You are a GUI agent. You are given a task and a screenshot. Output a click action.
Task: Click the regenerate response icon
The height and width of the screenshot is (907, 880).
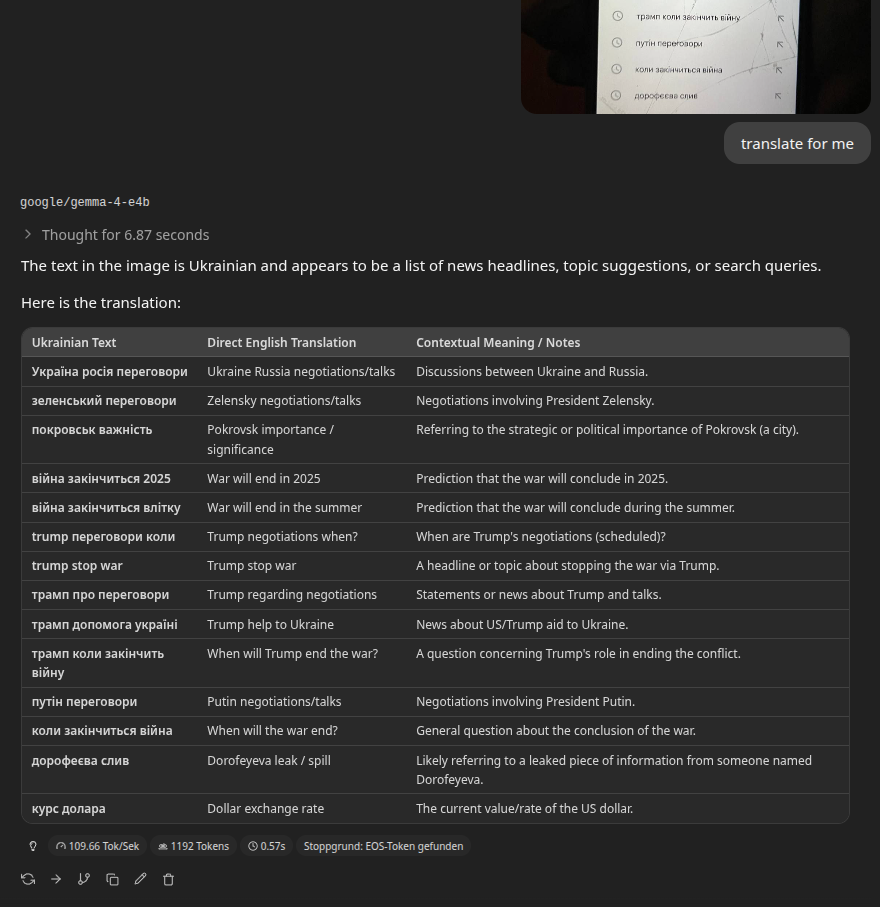click(28, 879)
